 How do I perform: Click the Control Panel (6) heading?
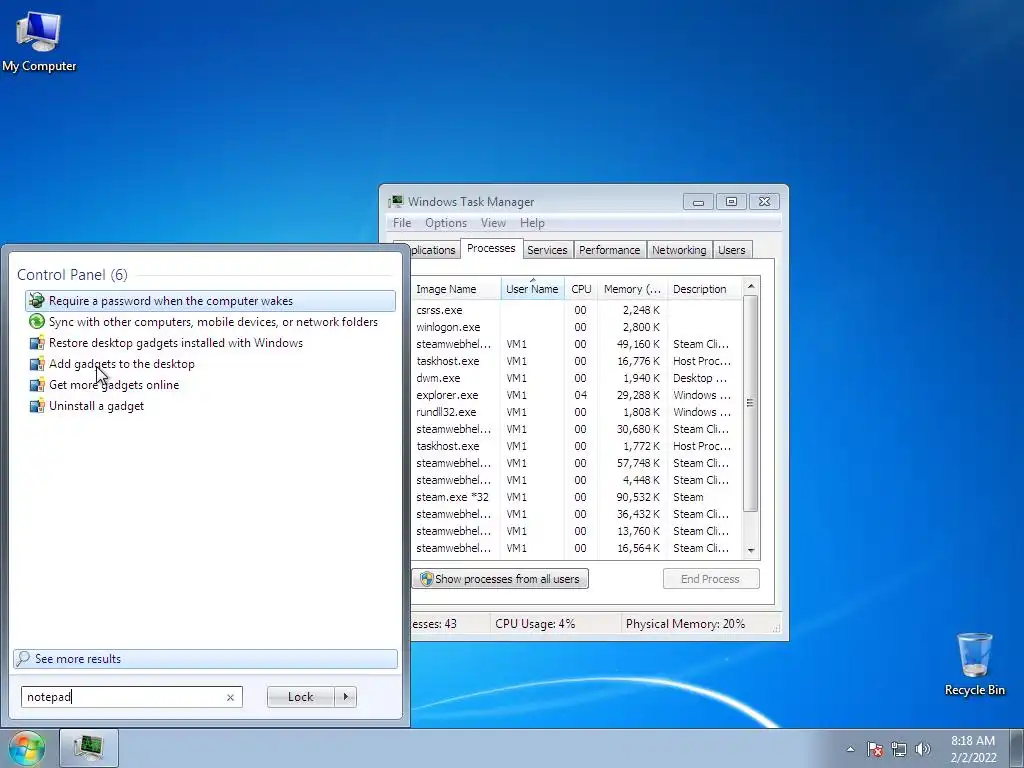[x=72, y=275]
